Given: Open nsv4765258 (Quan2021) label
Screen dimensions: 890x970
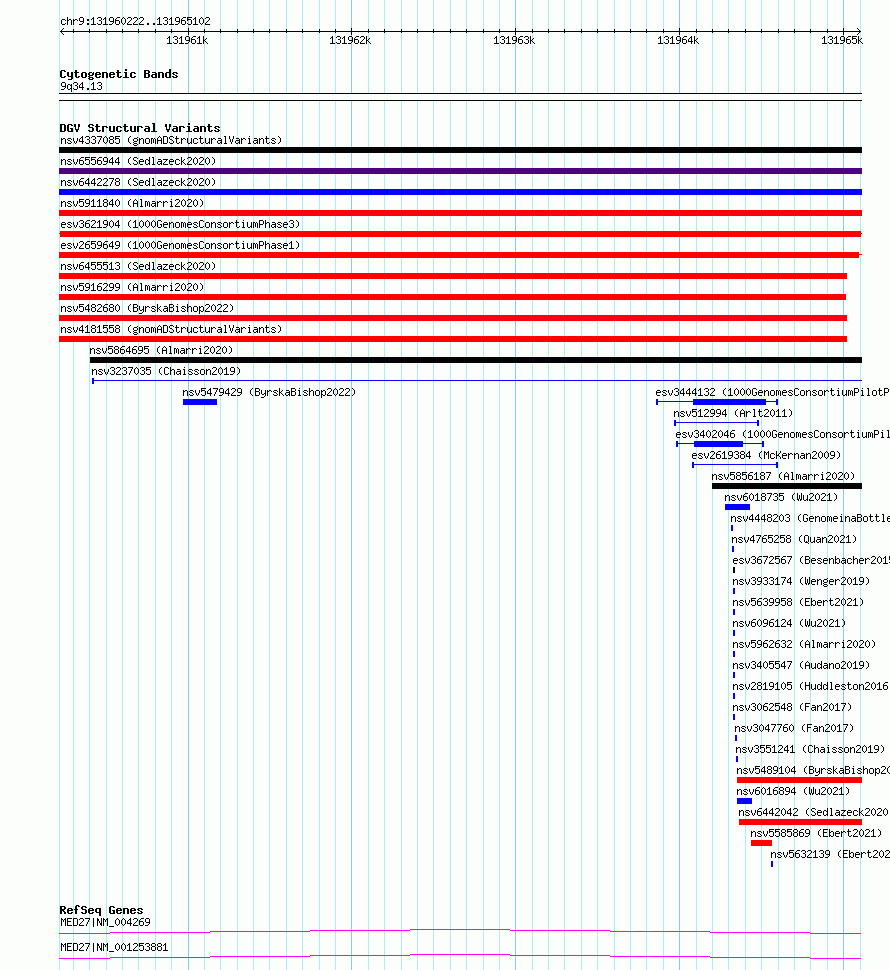Looking at the screenshot, I should click(794, 540).
